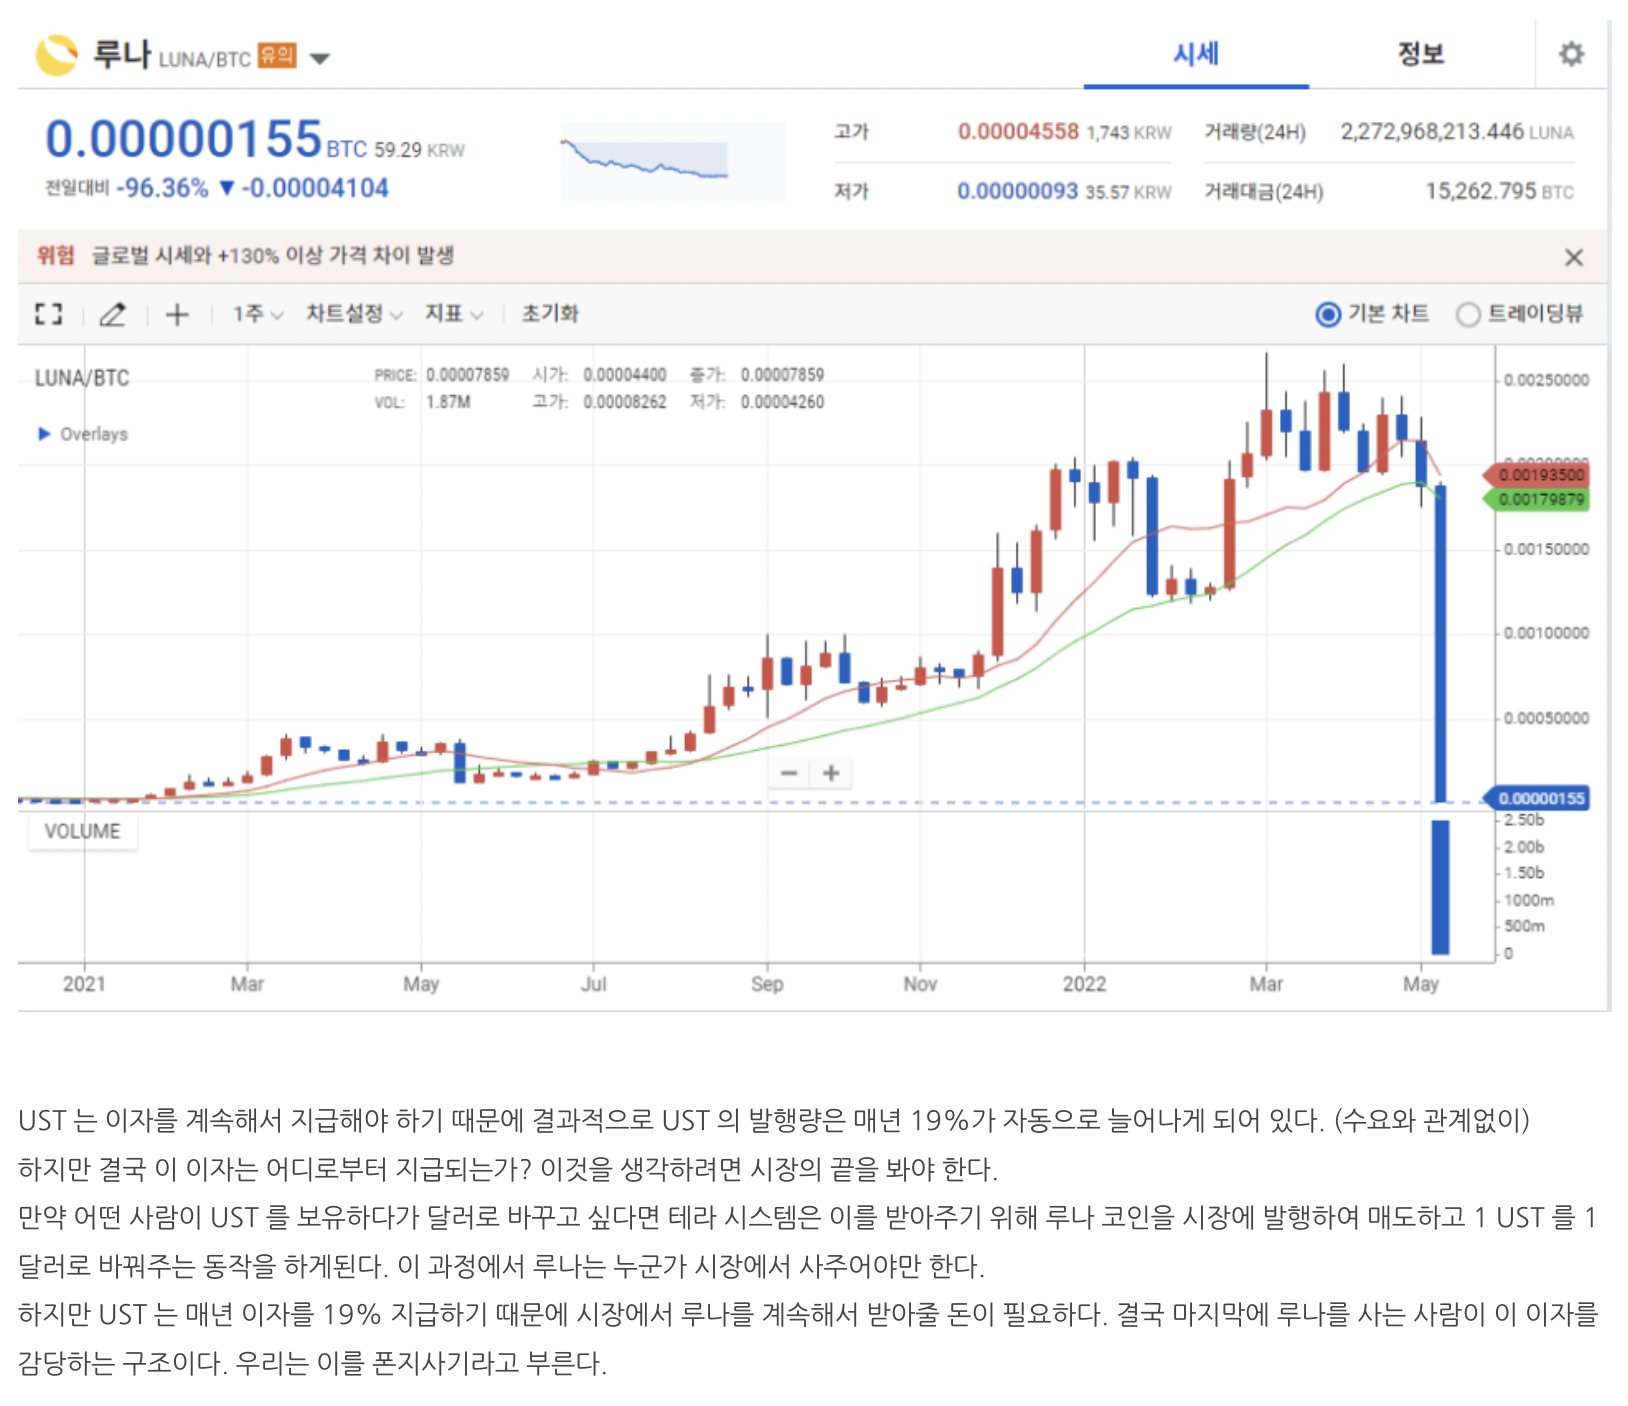Click the plus crosshair tool icon

(x=177, y=315)
